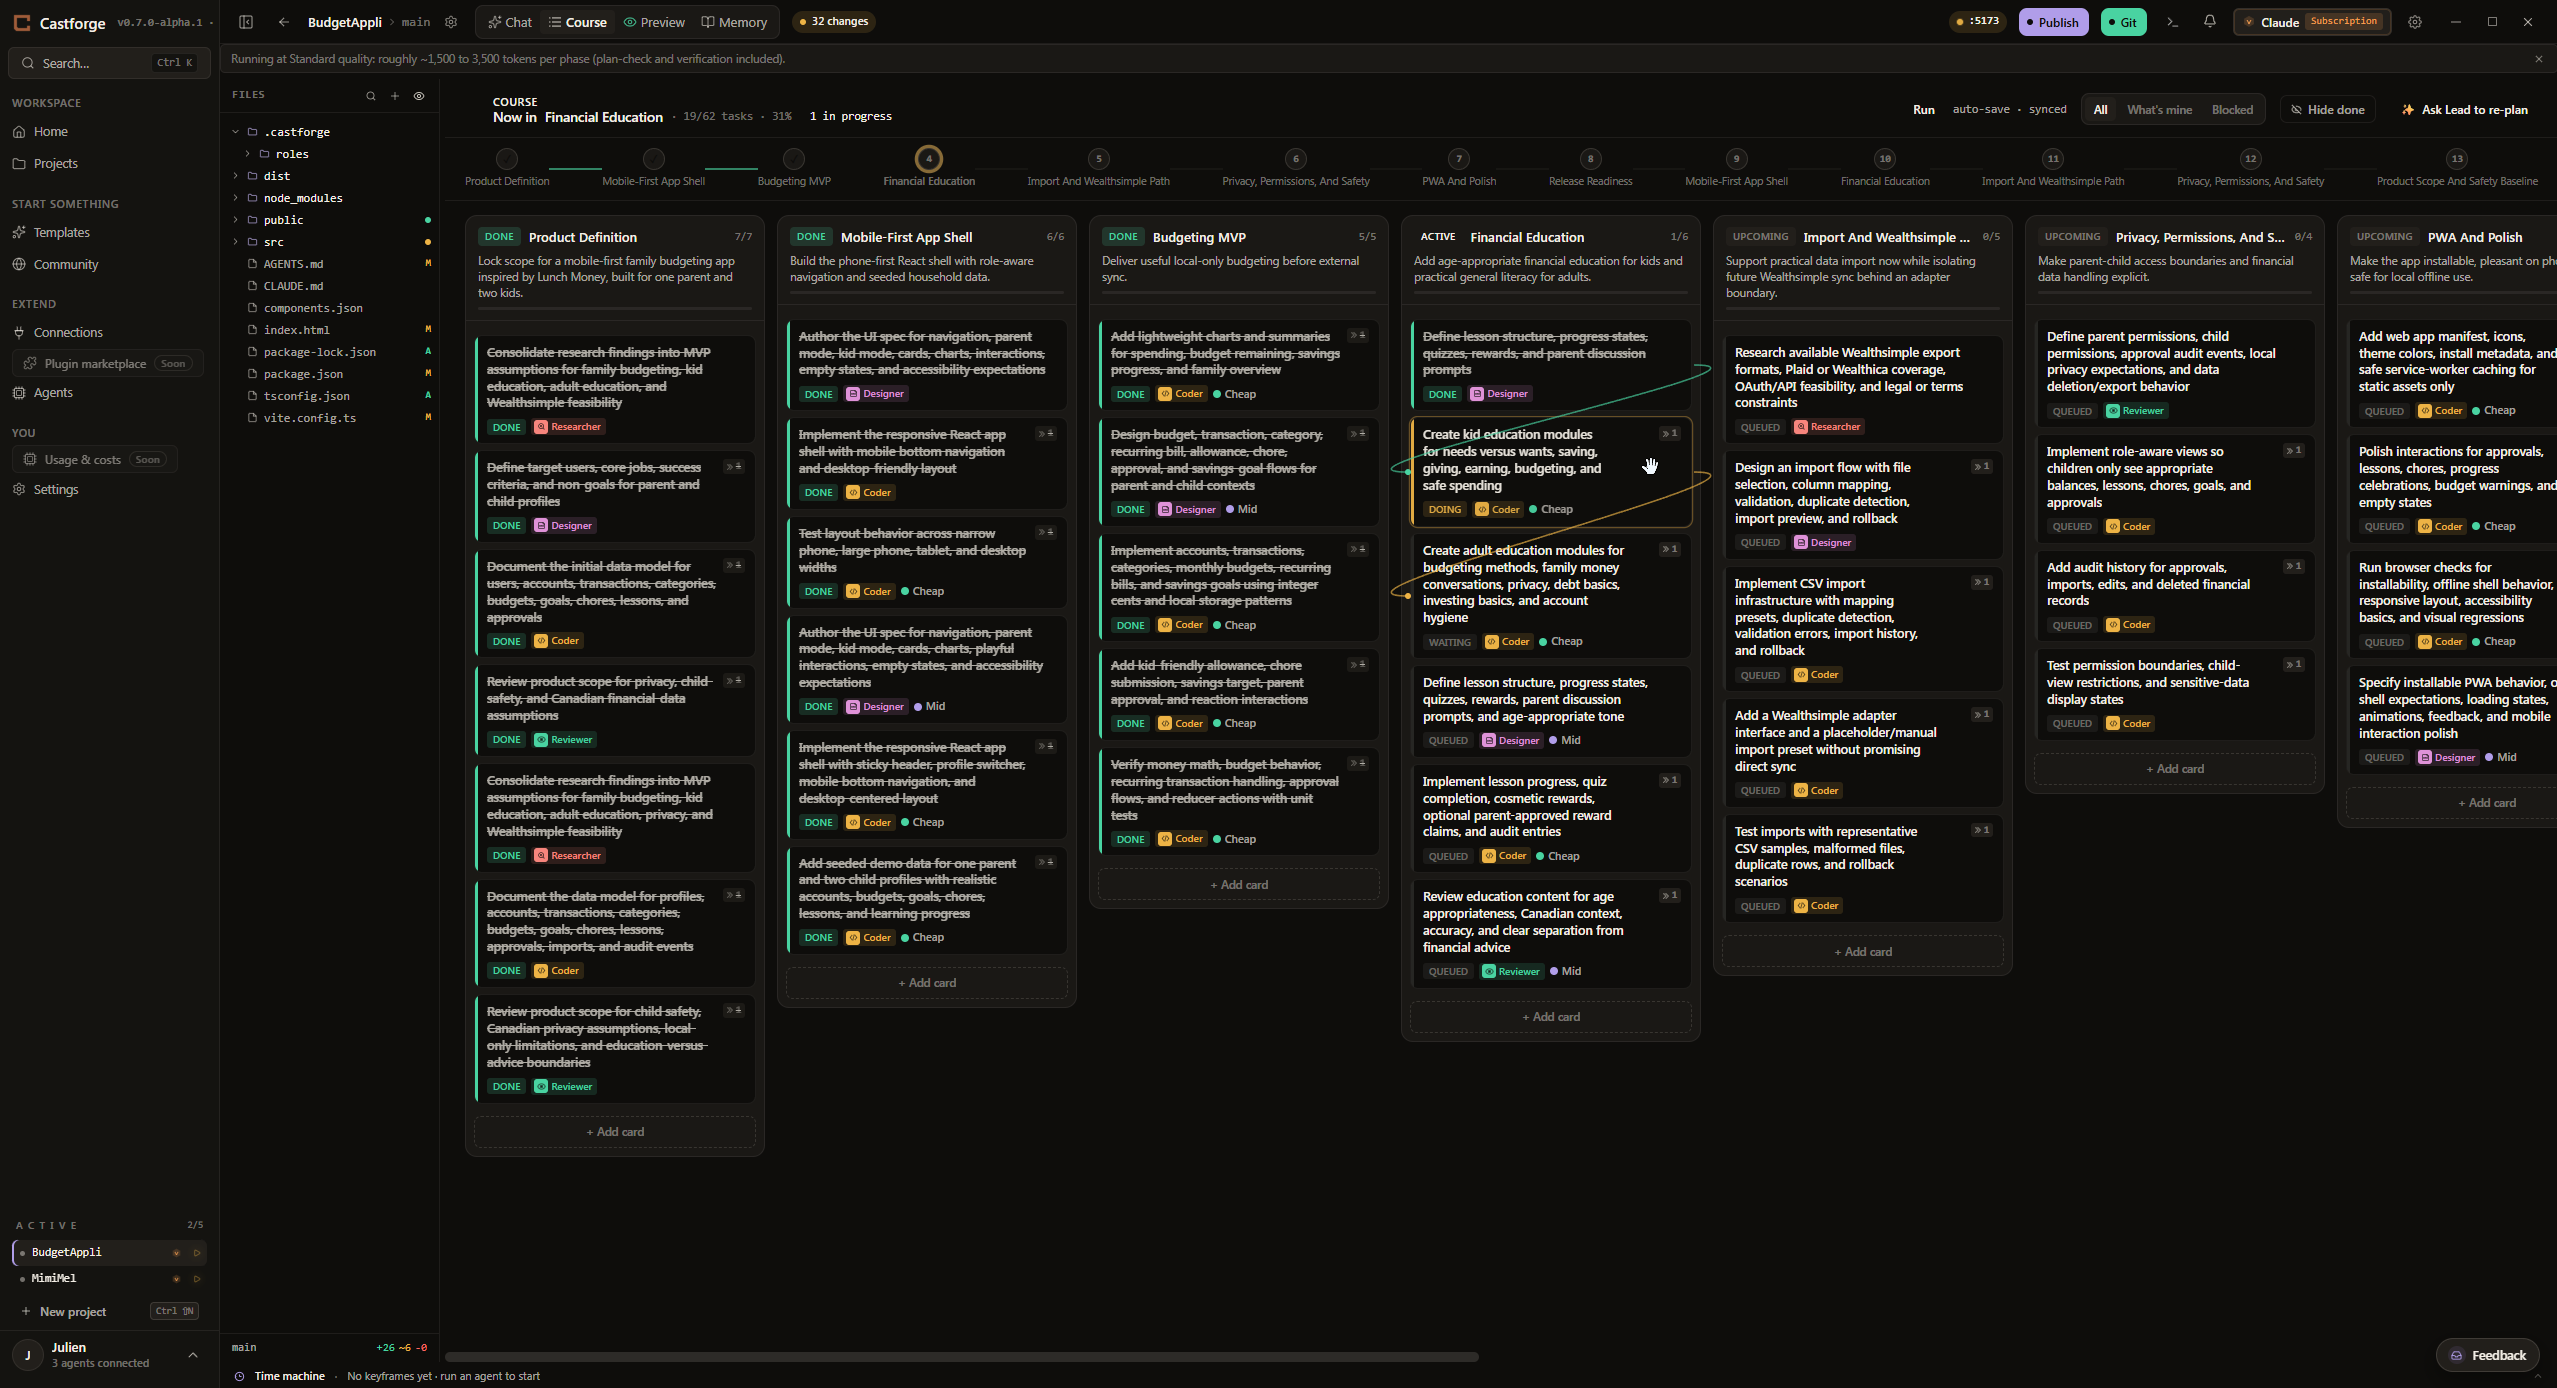
Task: Click the Publish button
Action: click(2053, 22)
